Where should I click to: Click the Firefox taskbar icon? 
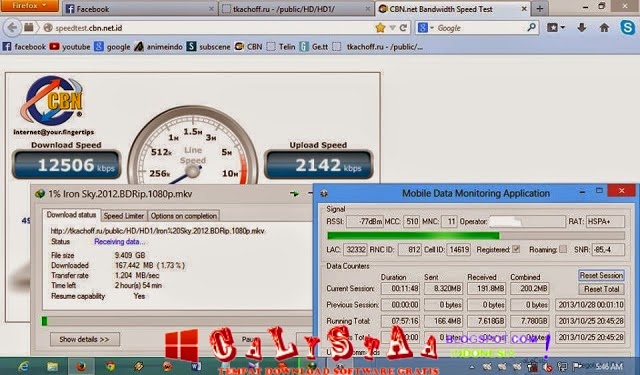click(81, 366)
